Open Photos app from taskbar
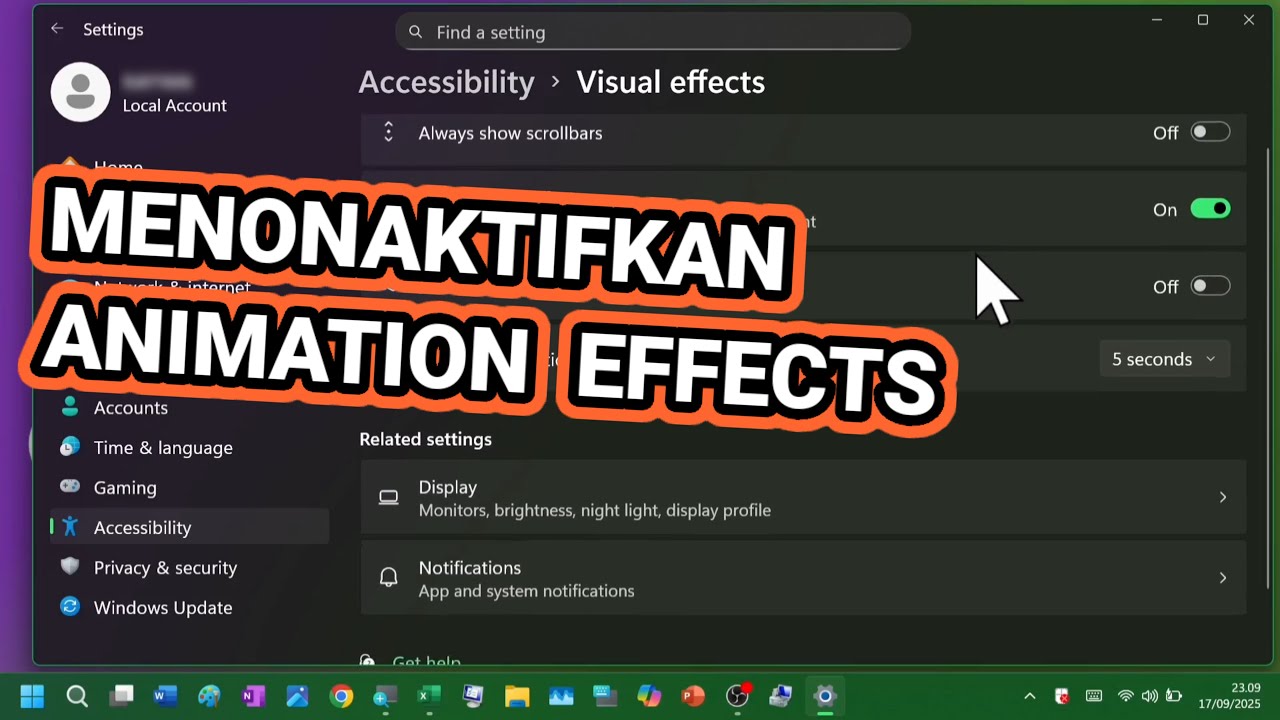Viewport: 1280px width, 720px height. click(297, 696)
